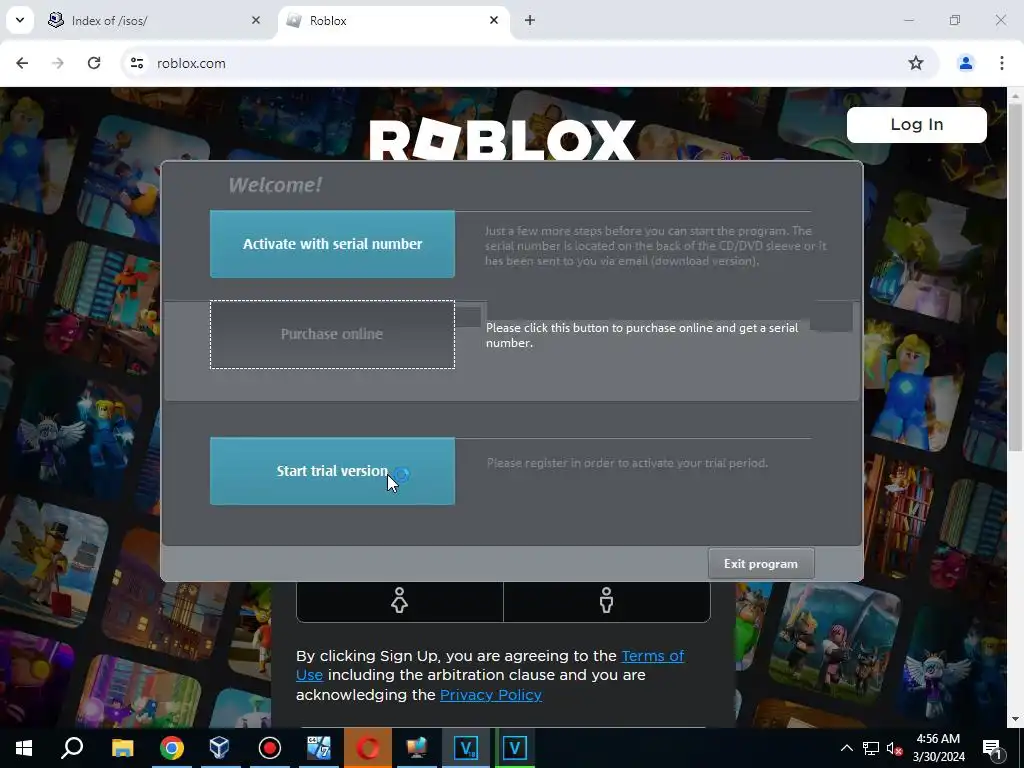Open the fifth taskbar app with 7 icon
The image size is (1024, 768).
tap(319, 748)
